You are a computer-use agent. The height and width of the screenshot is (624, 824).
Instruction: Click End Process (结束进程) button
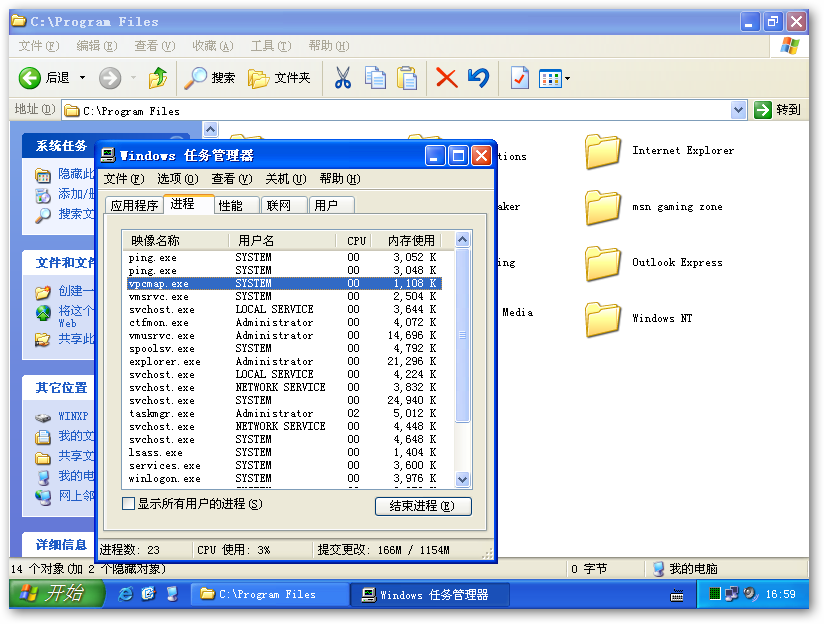(x=423, y=506)
